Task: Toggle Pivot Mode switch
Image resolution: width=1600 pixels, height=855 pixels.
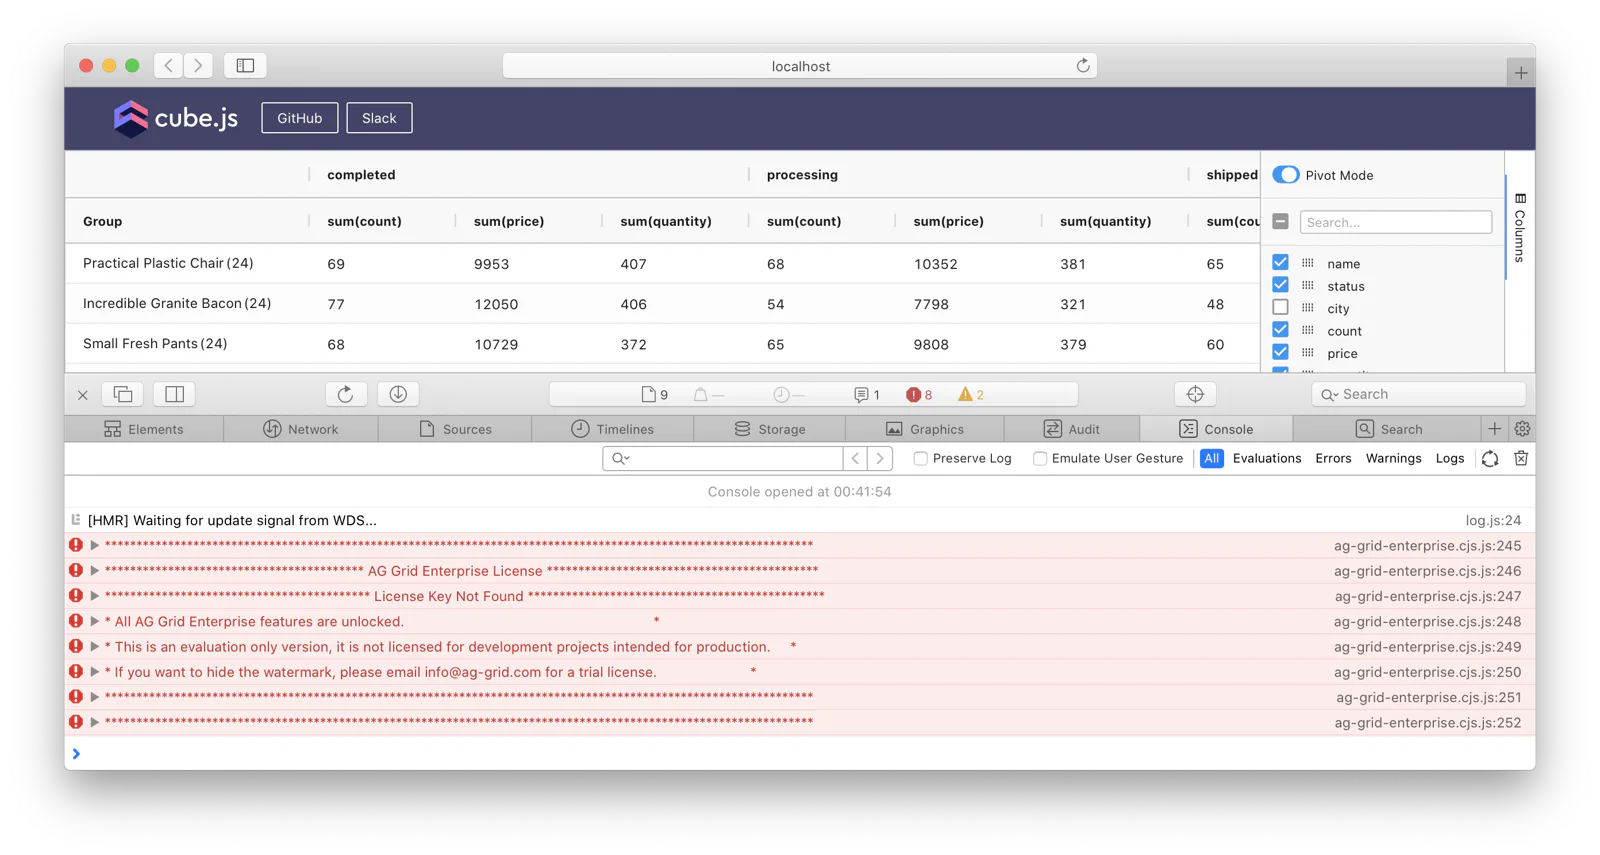Action: pos(1286,175)
